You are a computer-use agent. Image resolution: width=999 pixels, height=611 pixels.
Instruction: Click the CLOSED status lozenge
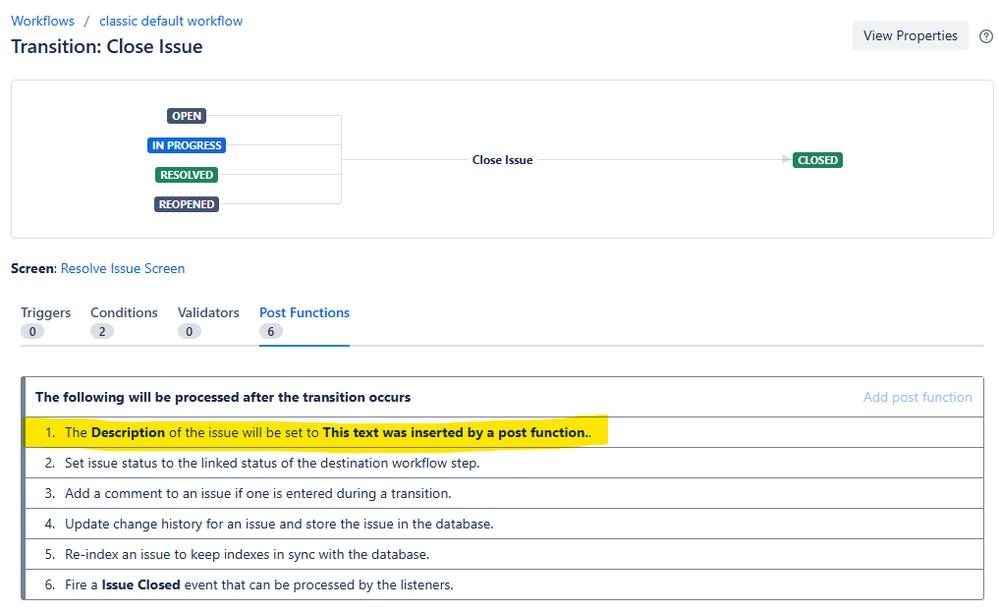(817, 160)
